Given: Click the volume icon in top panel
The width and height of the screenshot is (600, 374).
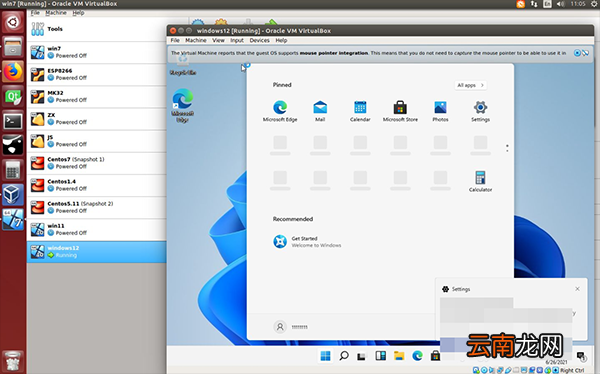Looking at the screenshot, I should coord(561,4).
